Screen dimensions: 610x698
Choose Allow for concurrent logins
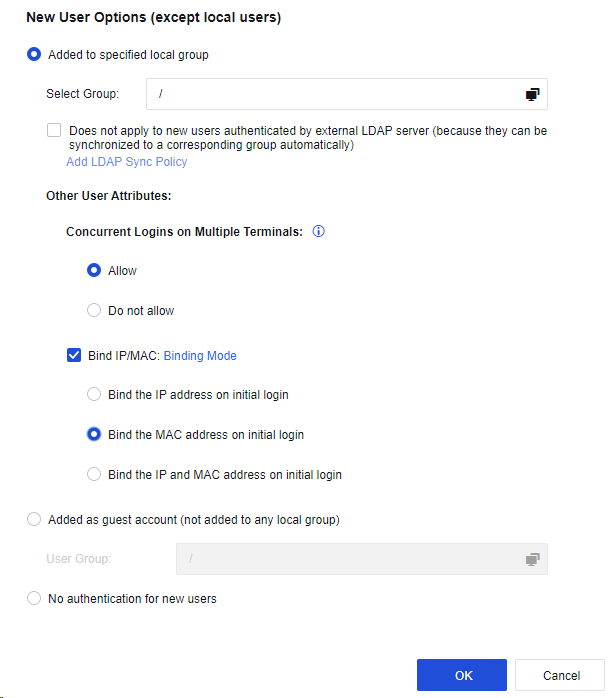[95, 271]
